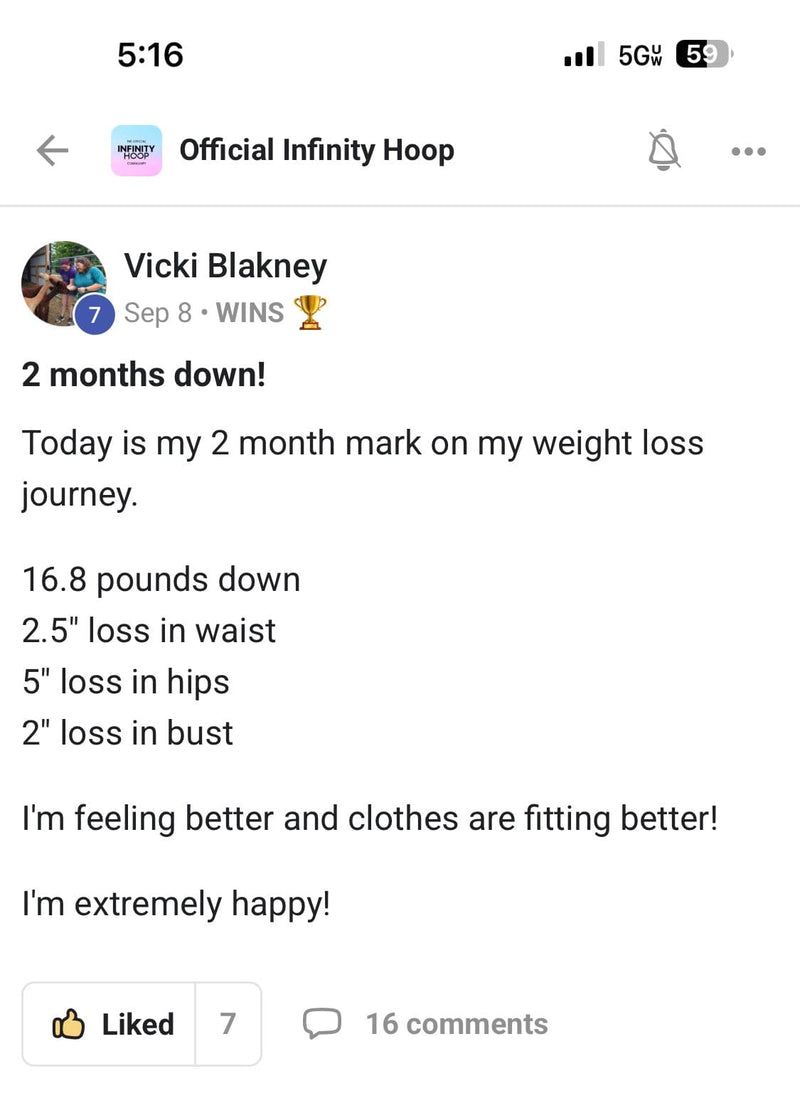800x1098 pixels.
Task: View Vicki Blakney's profile photo
Action: point(62,281)
